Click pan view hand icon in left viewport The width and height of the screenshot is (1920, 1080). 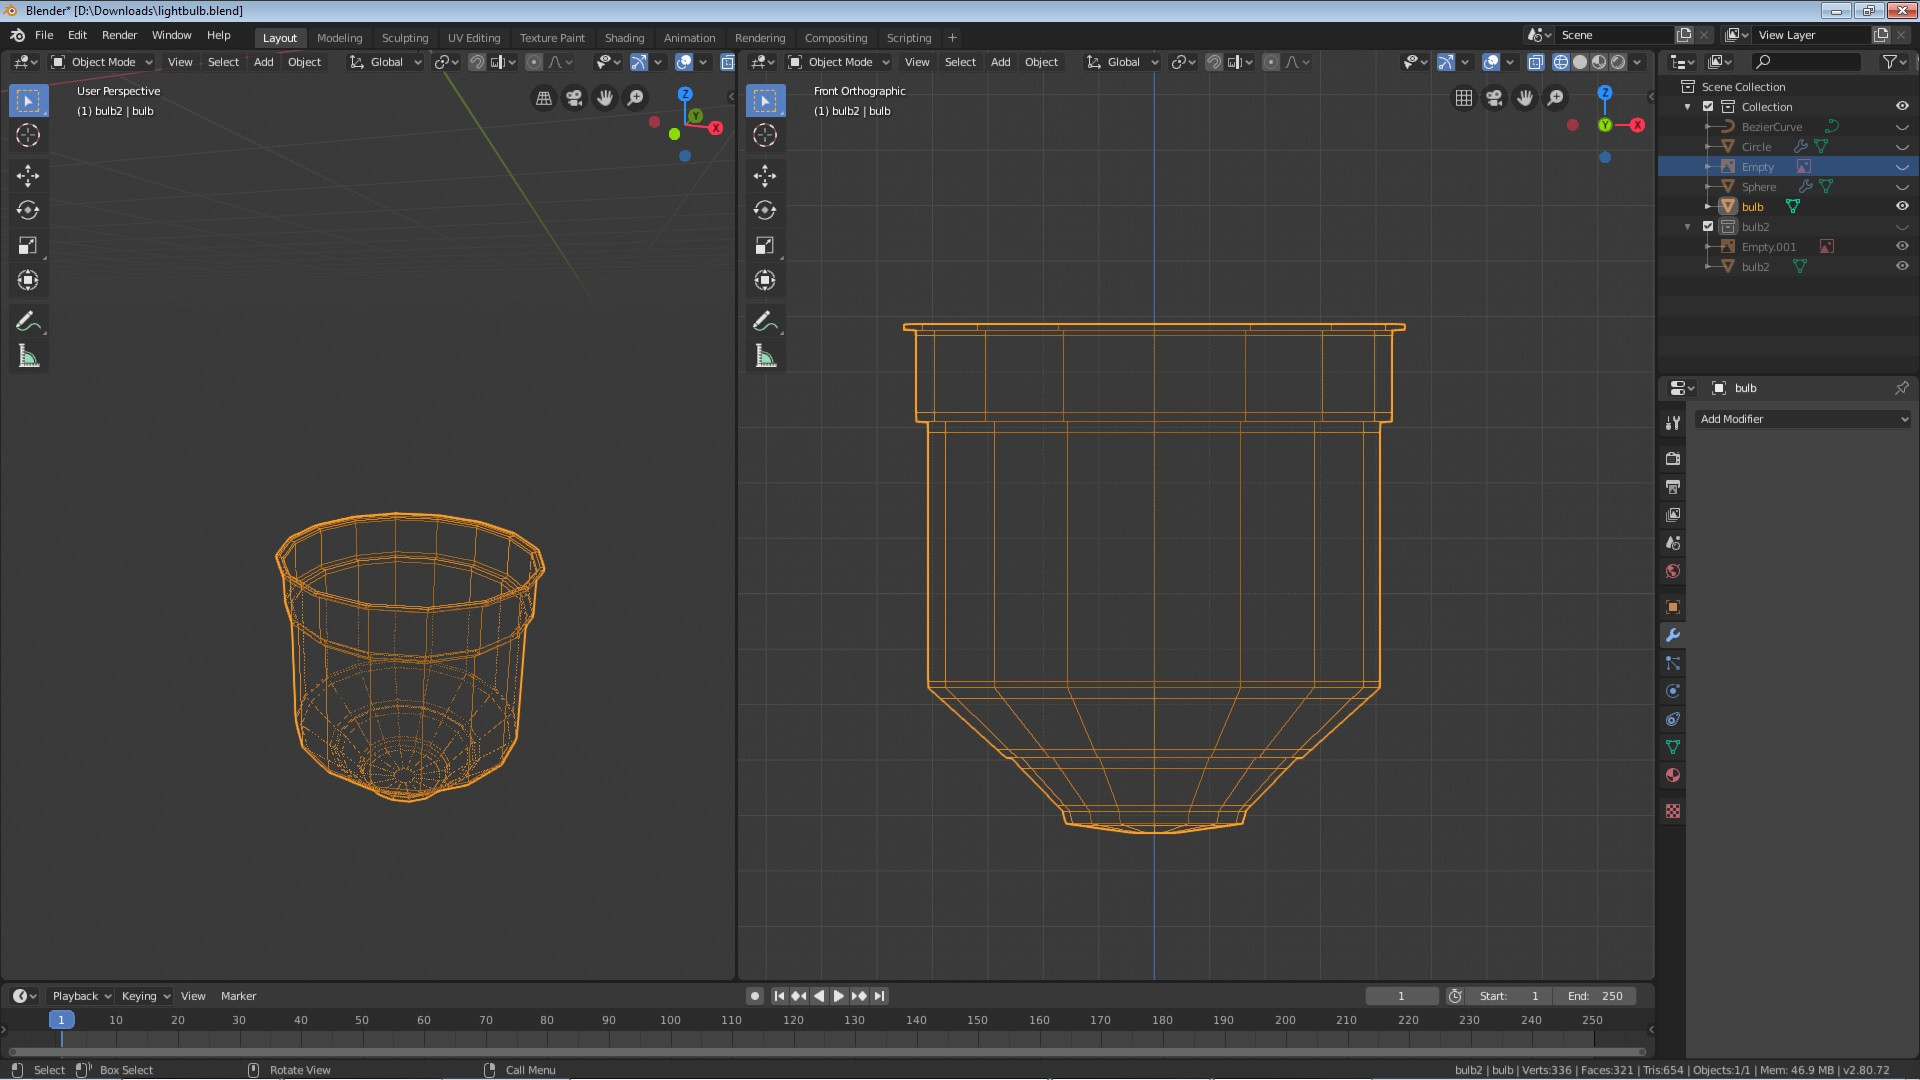tap(605, 98)
